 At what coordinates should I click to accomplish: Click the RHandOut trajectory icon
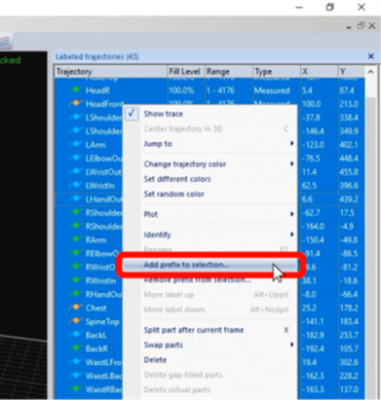click(x=76, y=294)
